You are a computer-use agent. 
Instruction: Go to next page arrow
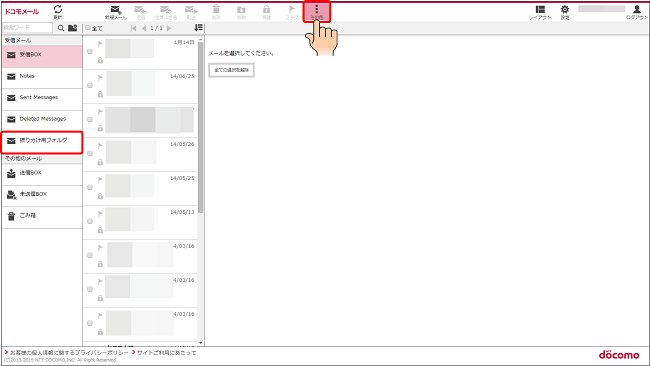pos(169,28)
